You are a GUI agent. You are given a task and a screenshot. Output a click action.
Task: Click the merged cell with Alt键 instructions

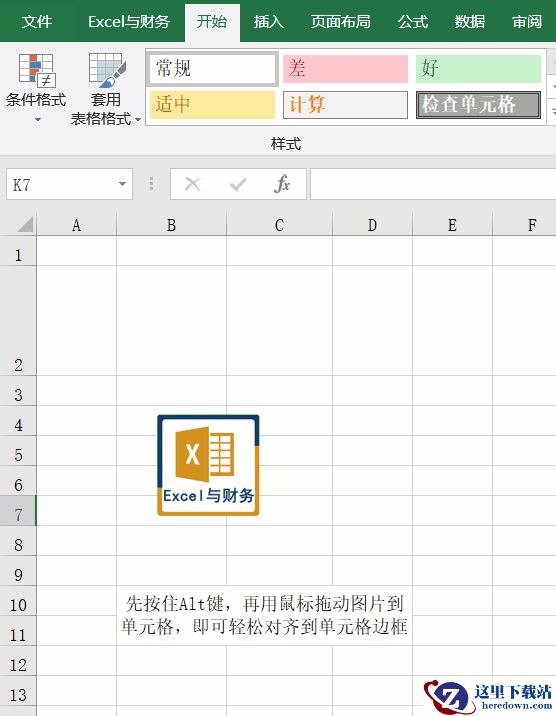264,616
